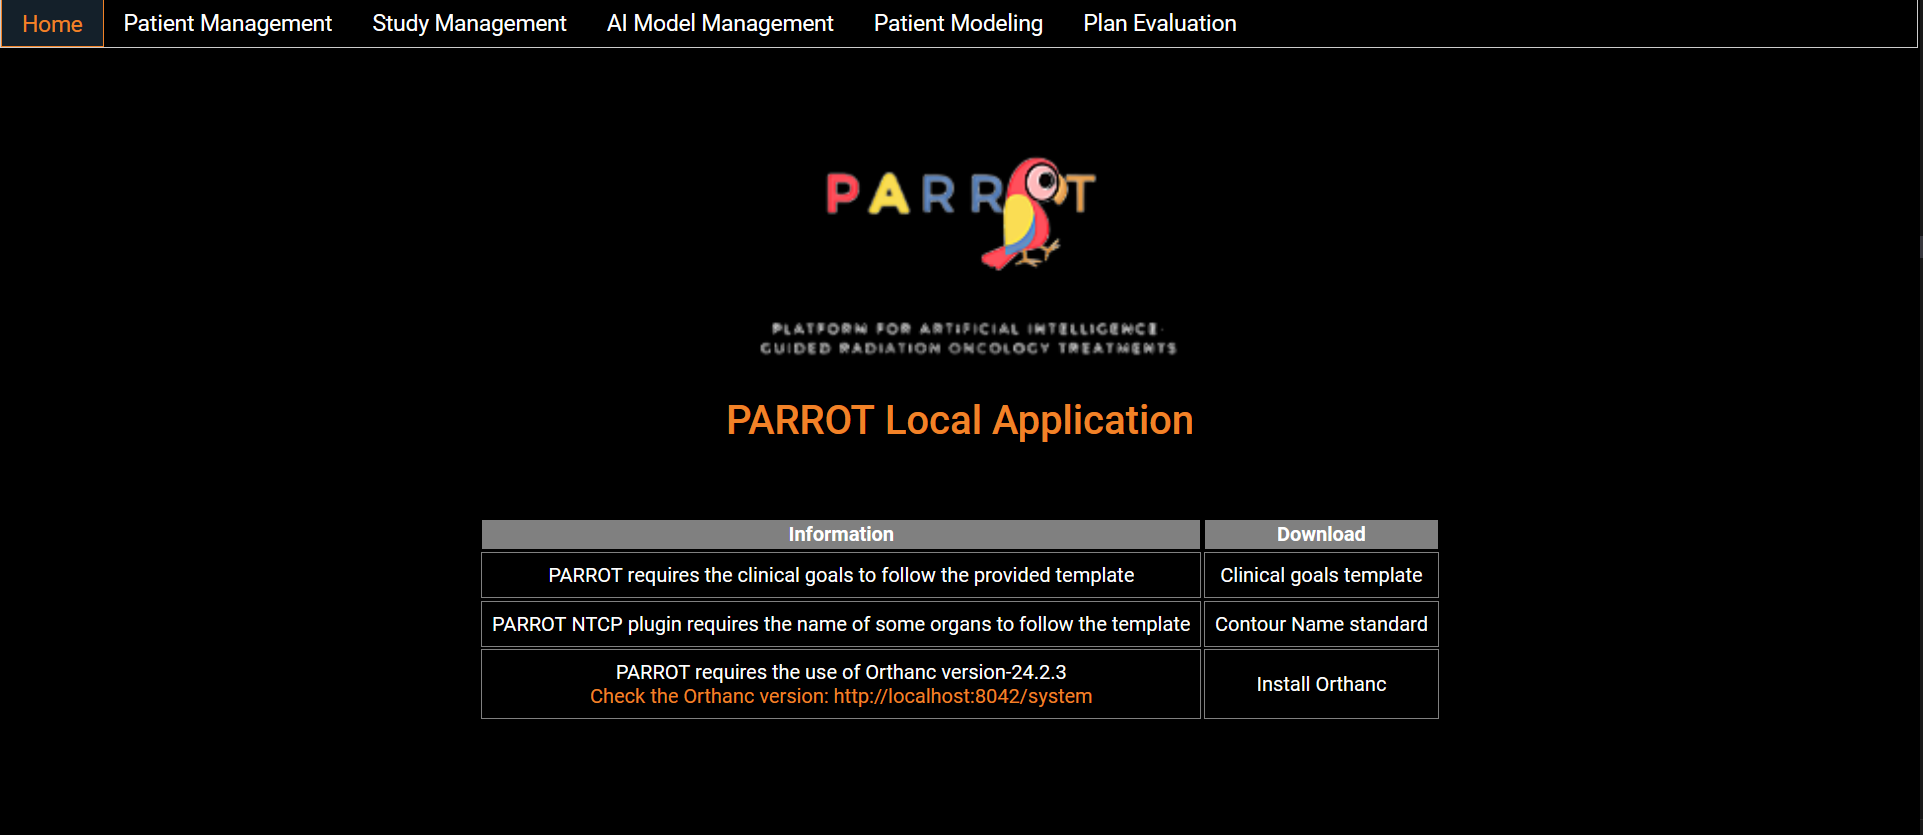The image size is (1923, 835).
Task: Click the NTCP plugin organ names info row
Action: [840, 624]
